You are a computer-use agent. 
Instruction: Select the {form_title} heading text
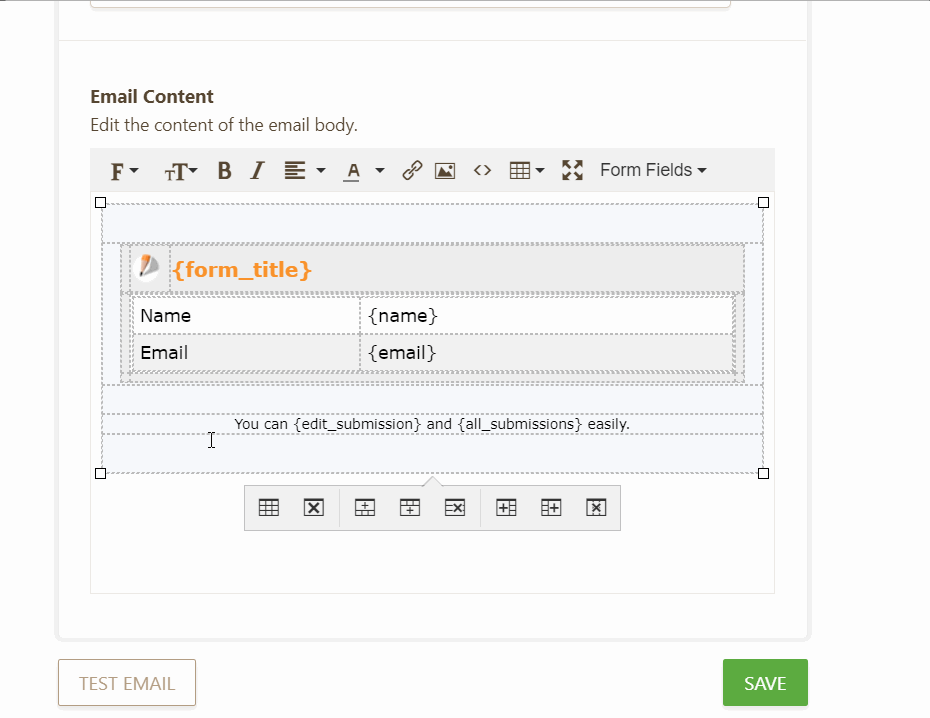click(242, 270)
